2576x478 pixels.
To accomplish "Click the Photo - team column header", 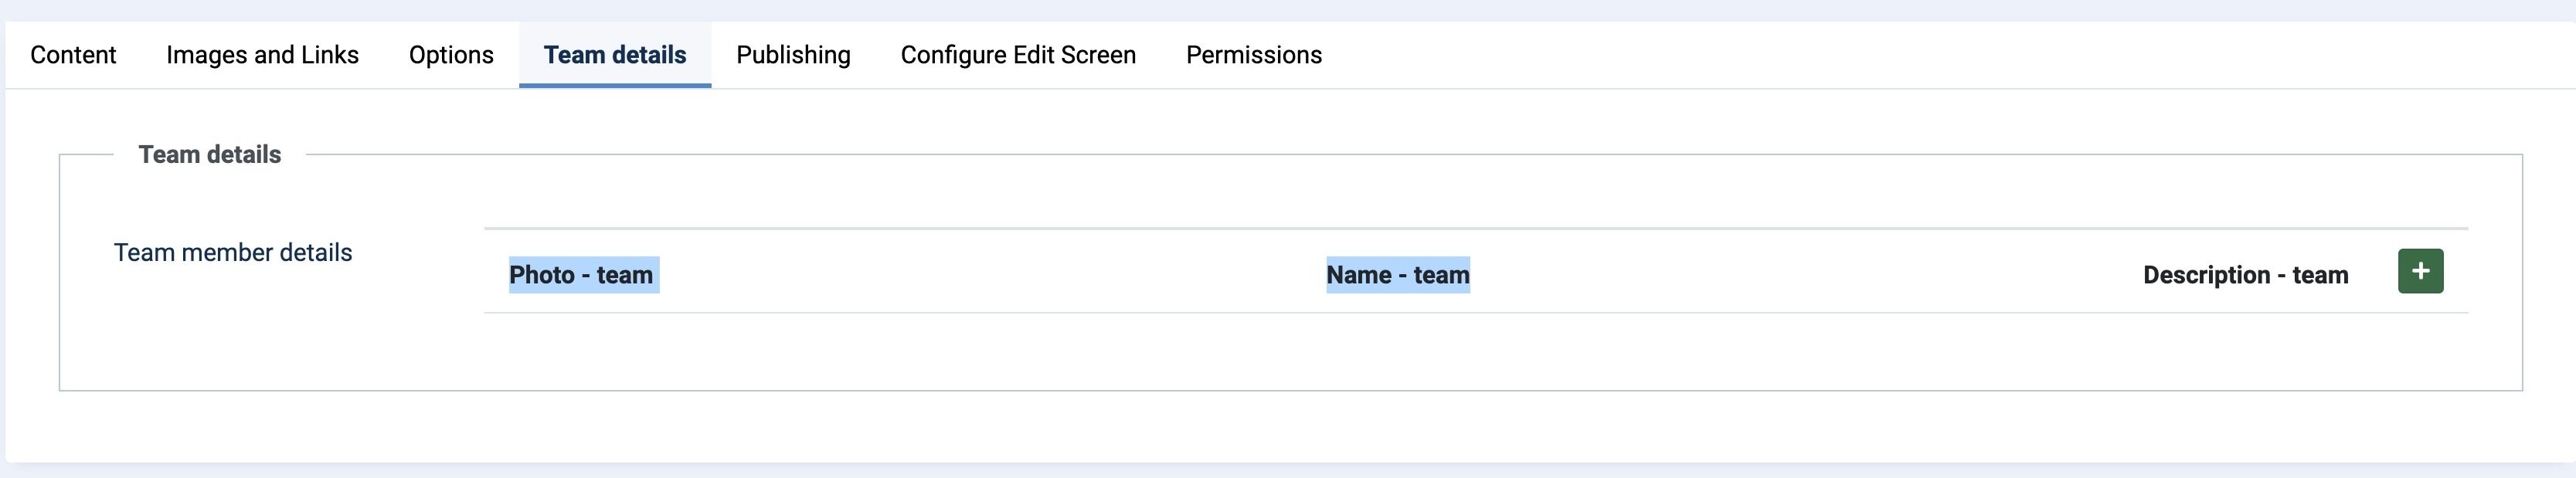I will pos(581,275).
